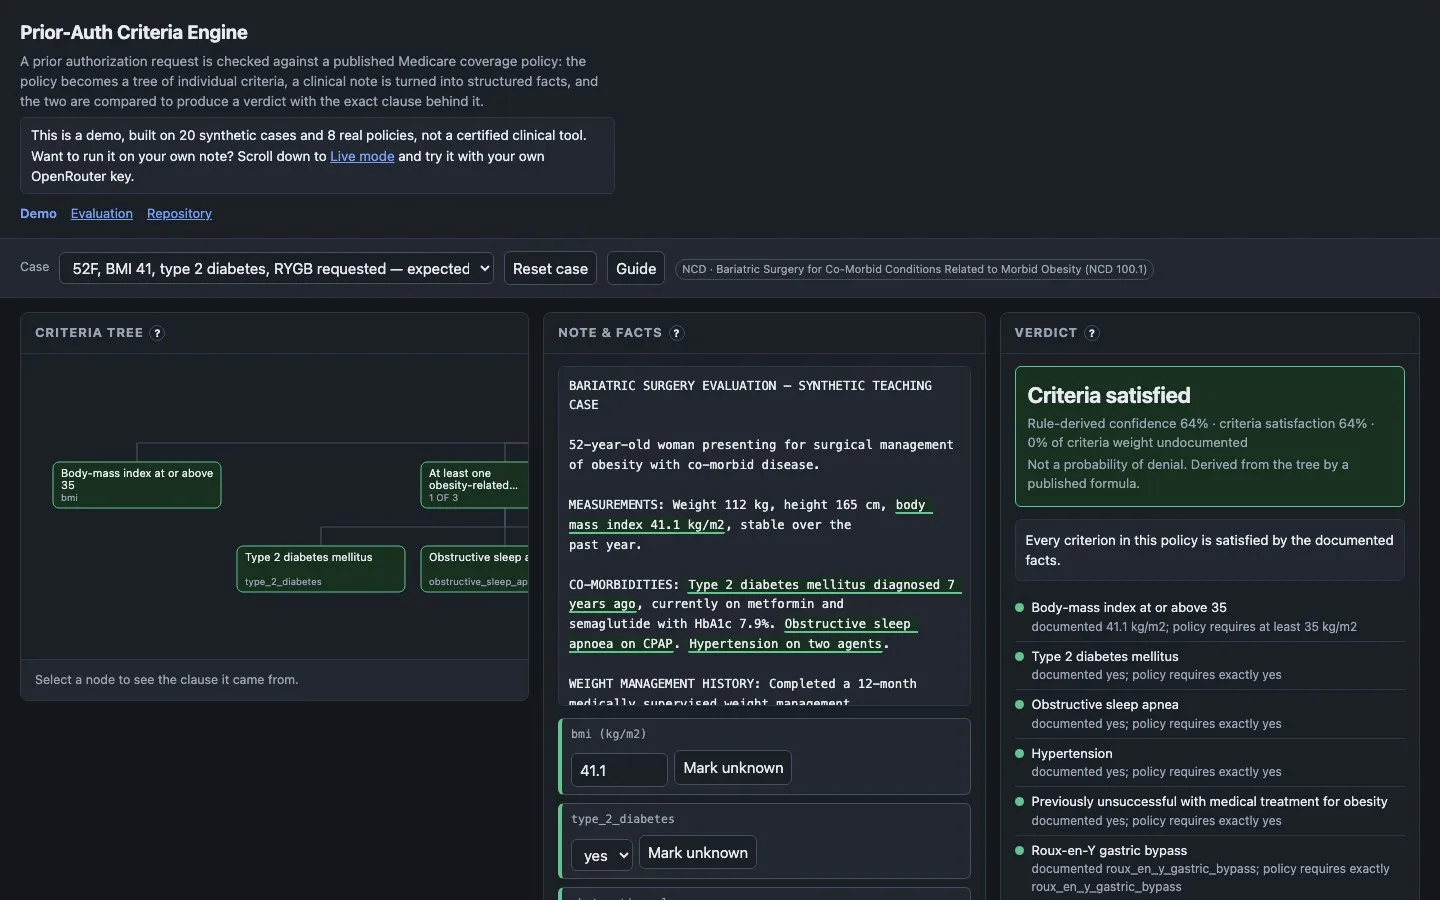Screen dimensions: 1440x900
Task: Open the Guide button
Action: coord(636,268)
